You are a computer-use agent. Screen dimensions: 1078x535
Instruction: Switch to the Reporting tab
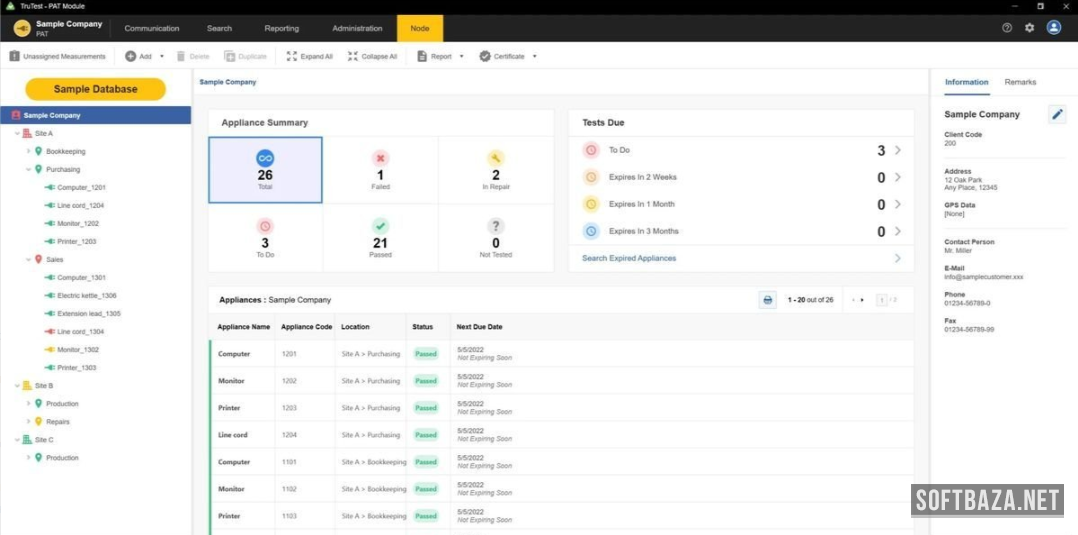(x=281, y=29)
